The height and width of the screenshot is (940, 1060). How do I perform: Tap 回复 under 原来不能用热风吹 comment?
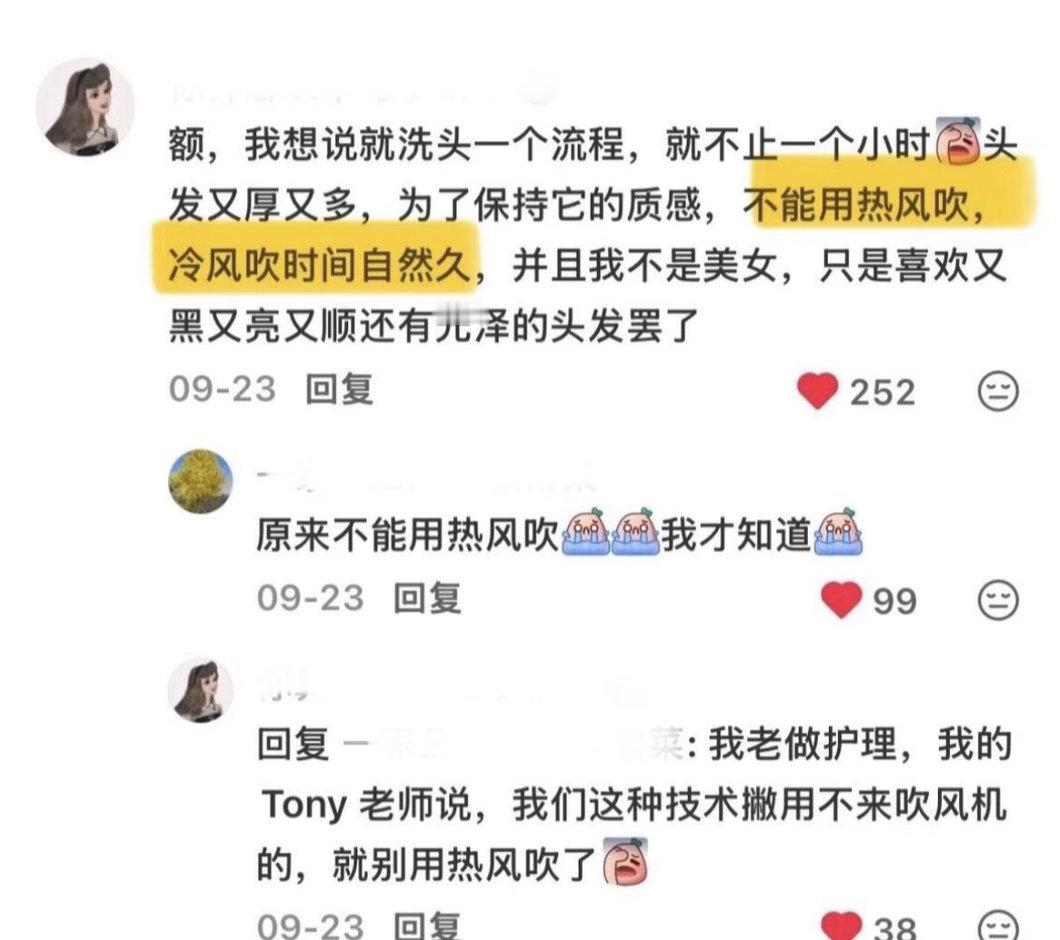[427, 598]
